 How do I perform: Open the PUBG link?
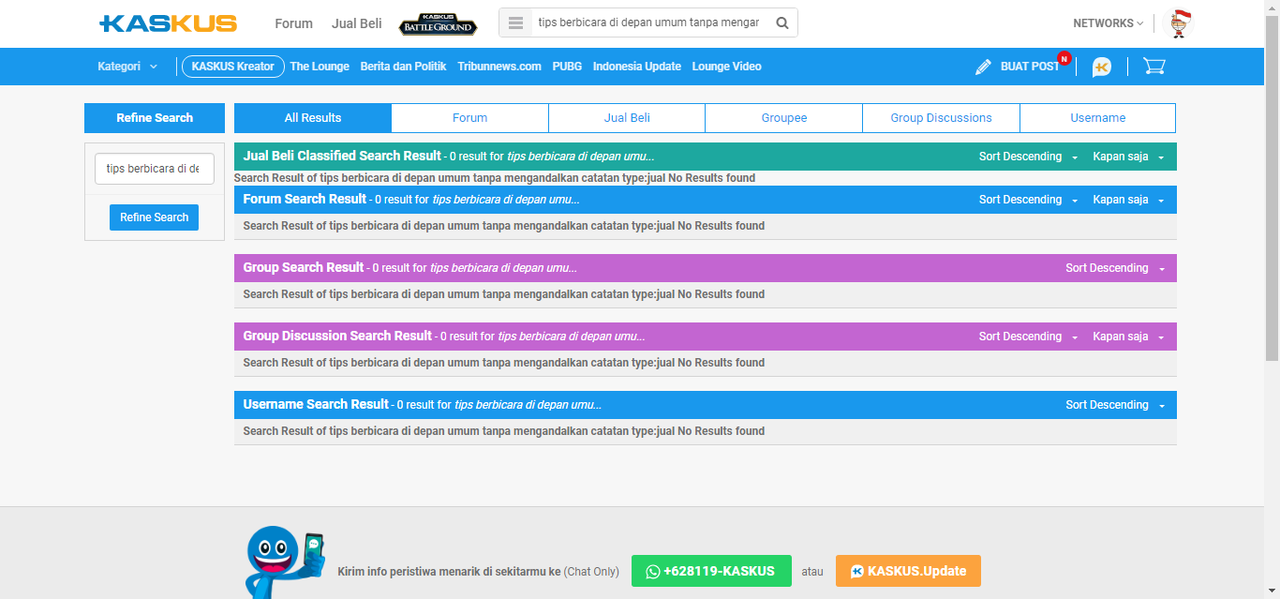pos(567,67)
